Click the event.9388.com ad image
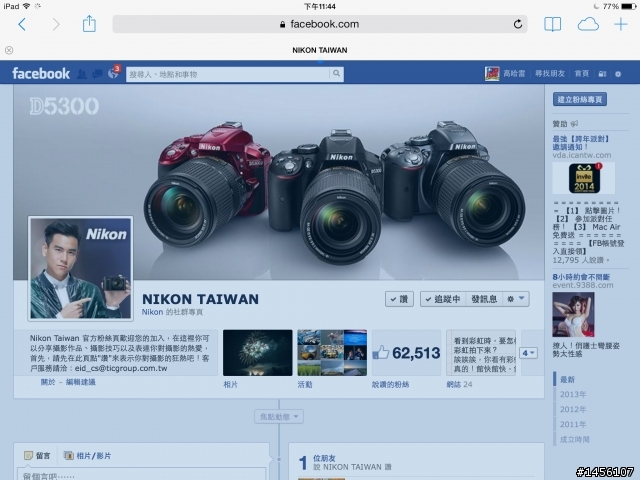 [573, 315]
